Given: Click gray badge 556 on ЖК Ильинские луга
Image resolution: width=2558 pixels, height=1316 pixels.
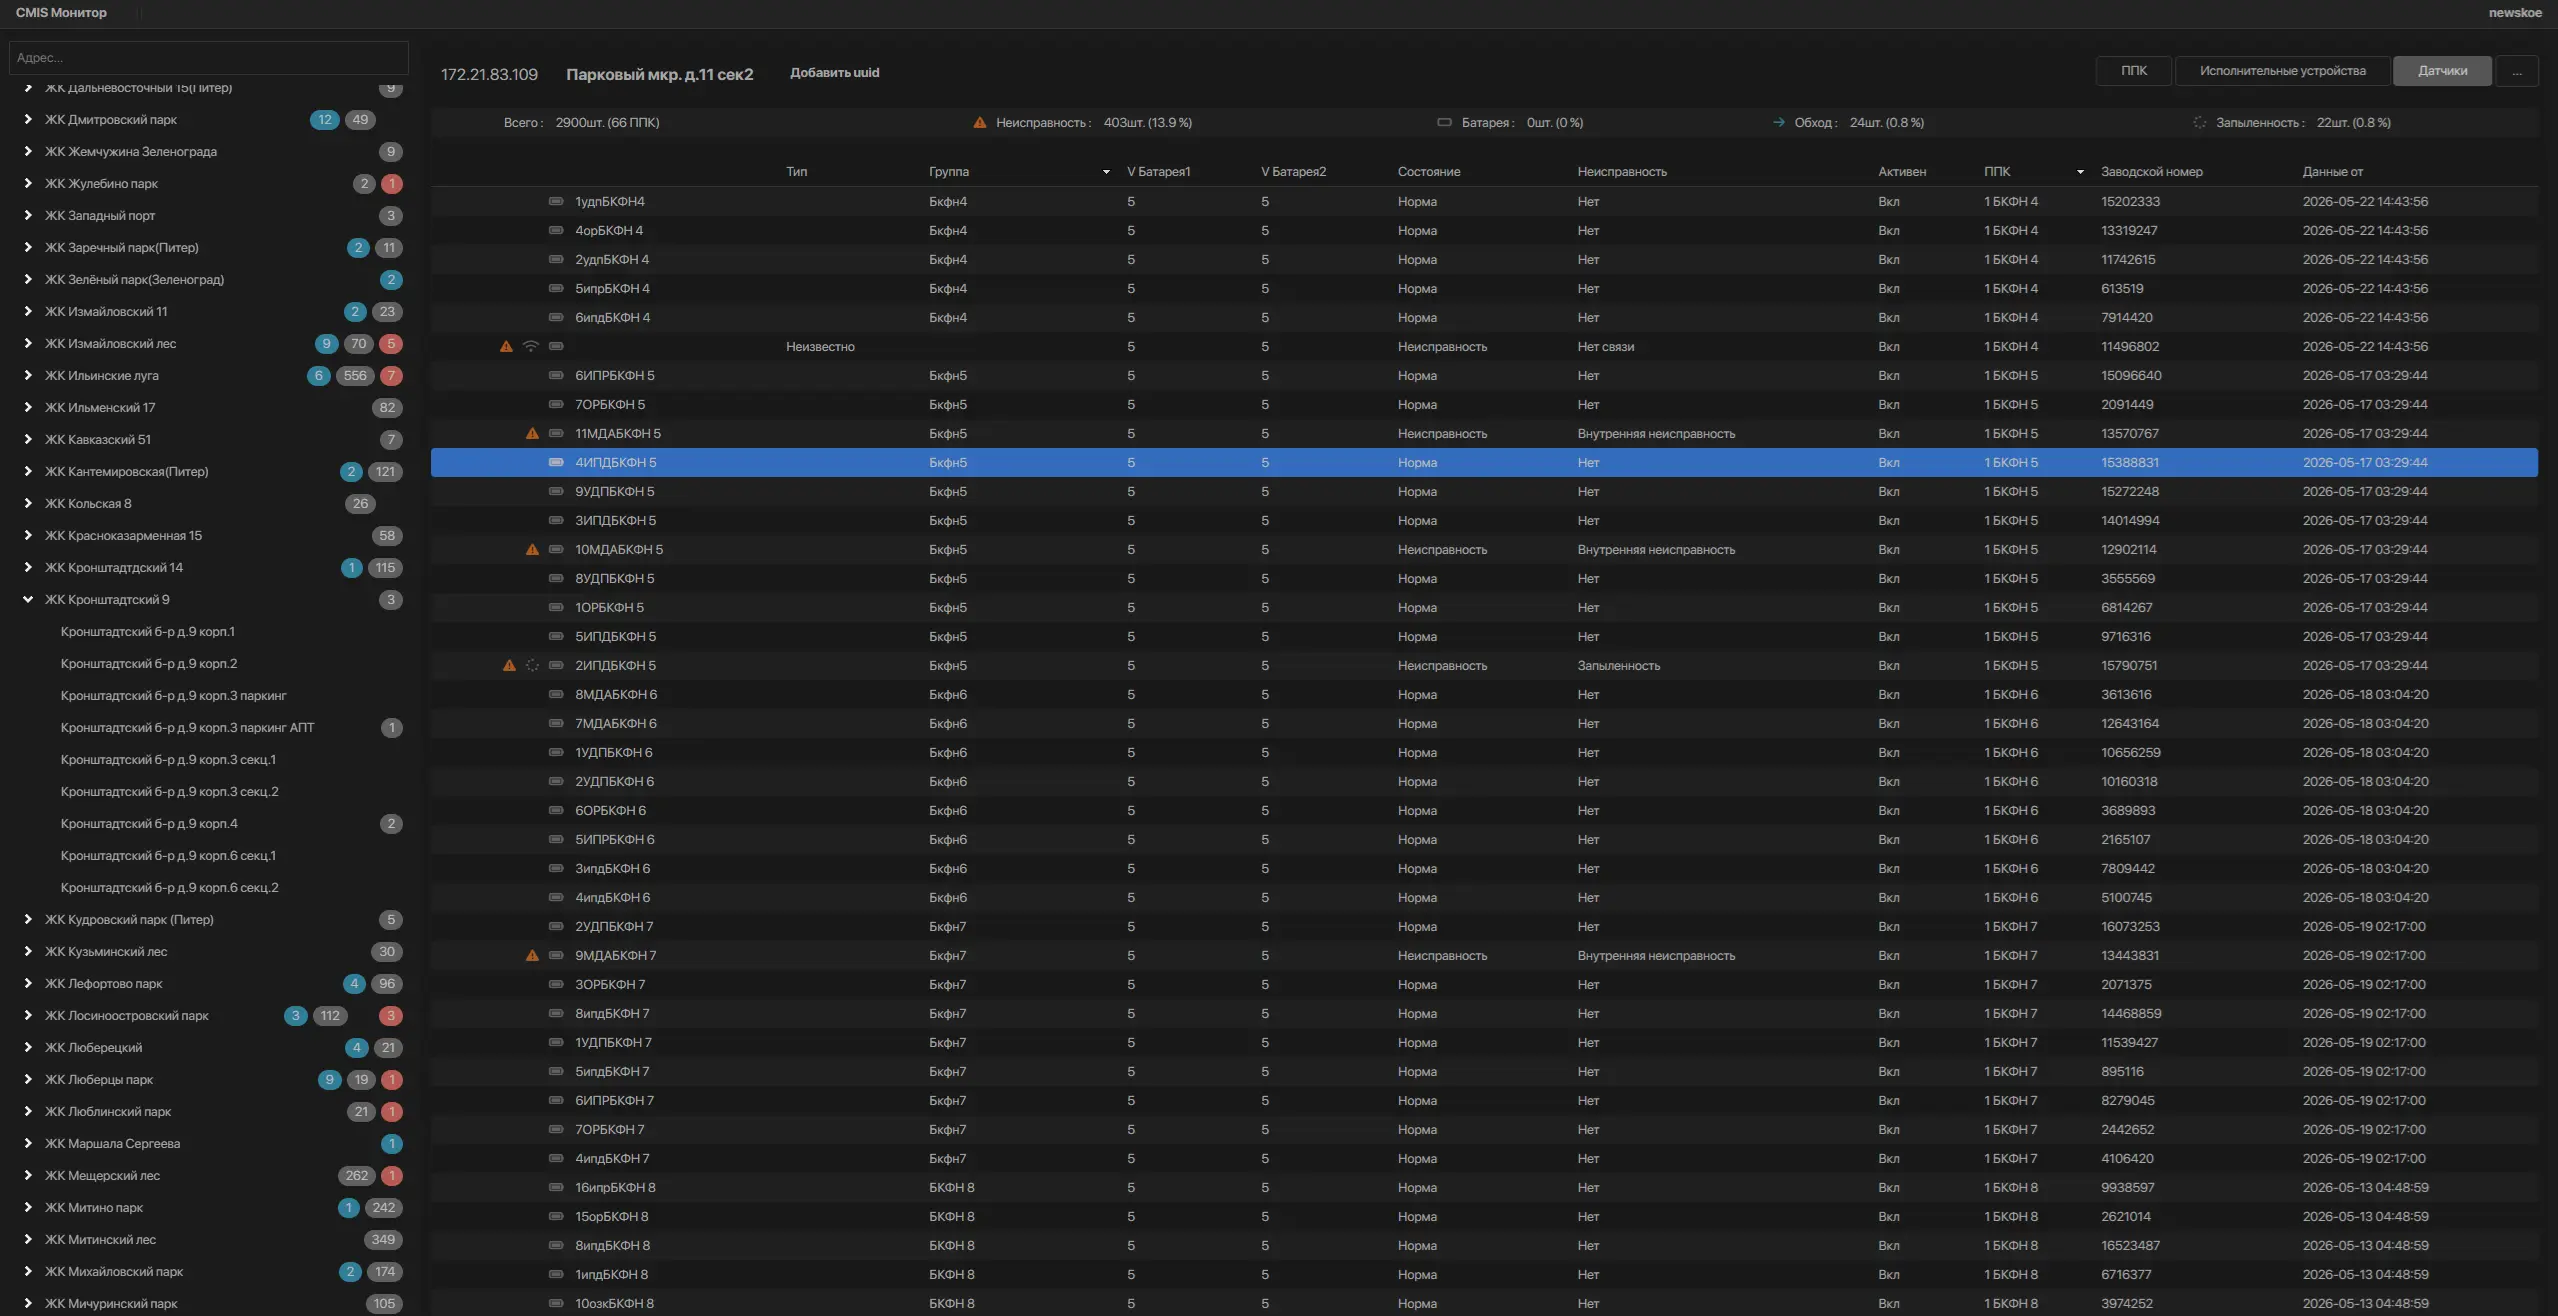Looking at the screenshot, I should point(355,376).
